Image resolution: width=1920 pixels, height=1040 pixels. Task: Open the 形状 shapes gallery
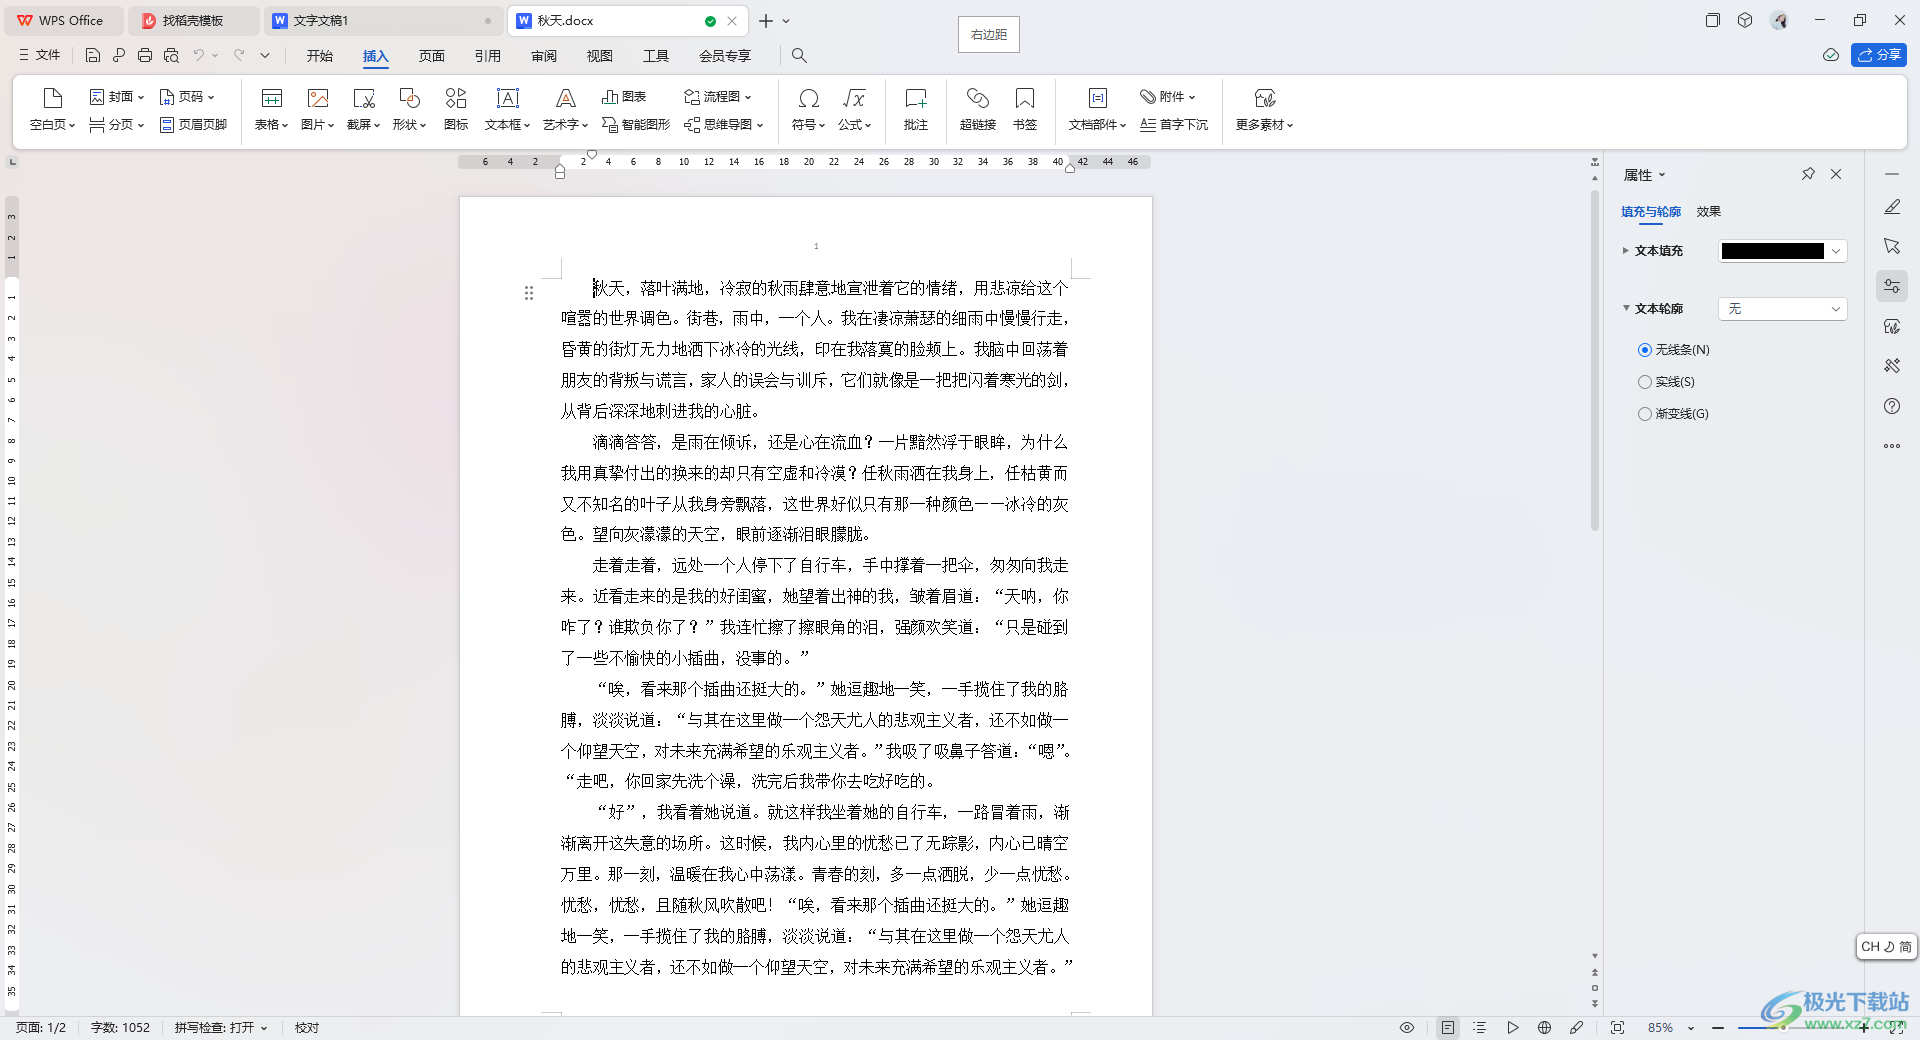point(409,109)
